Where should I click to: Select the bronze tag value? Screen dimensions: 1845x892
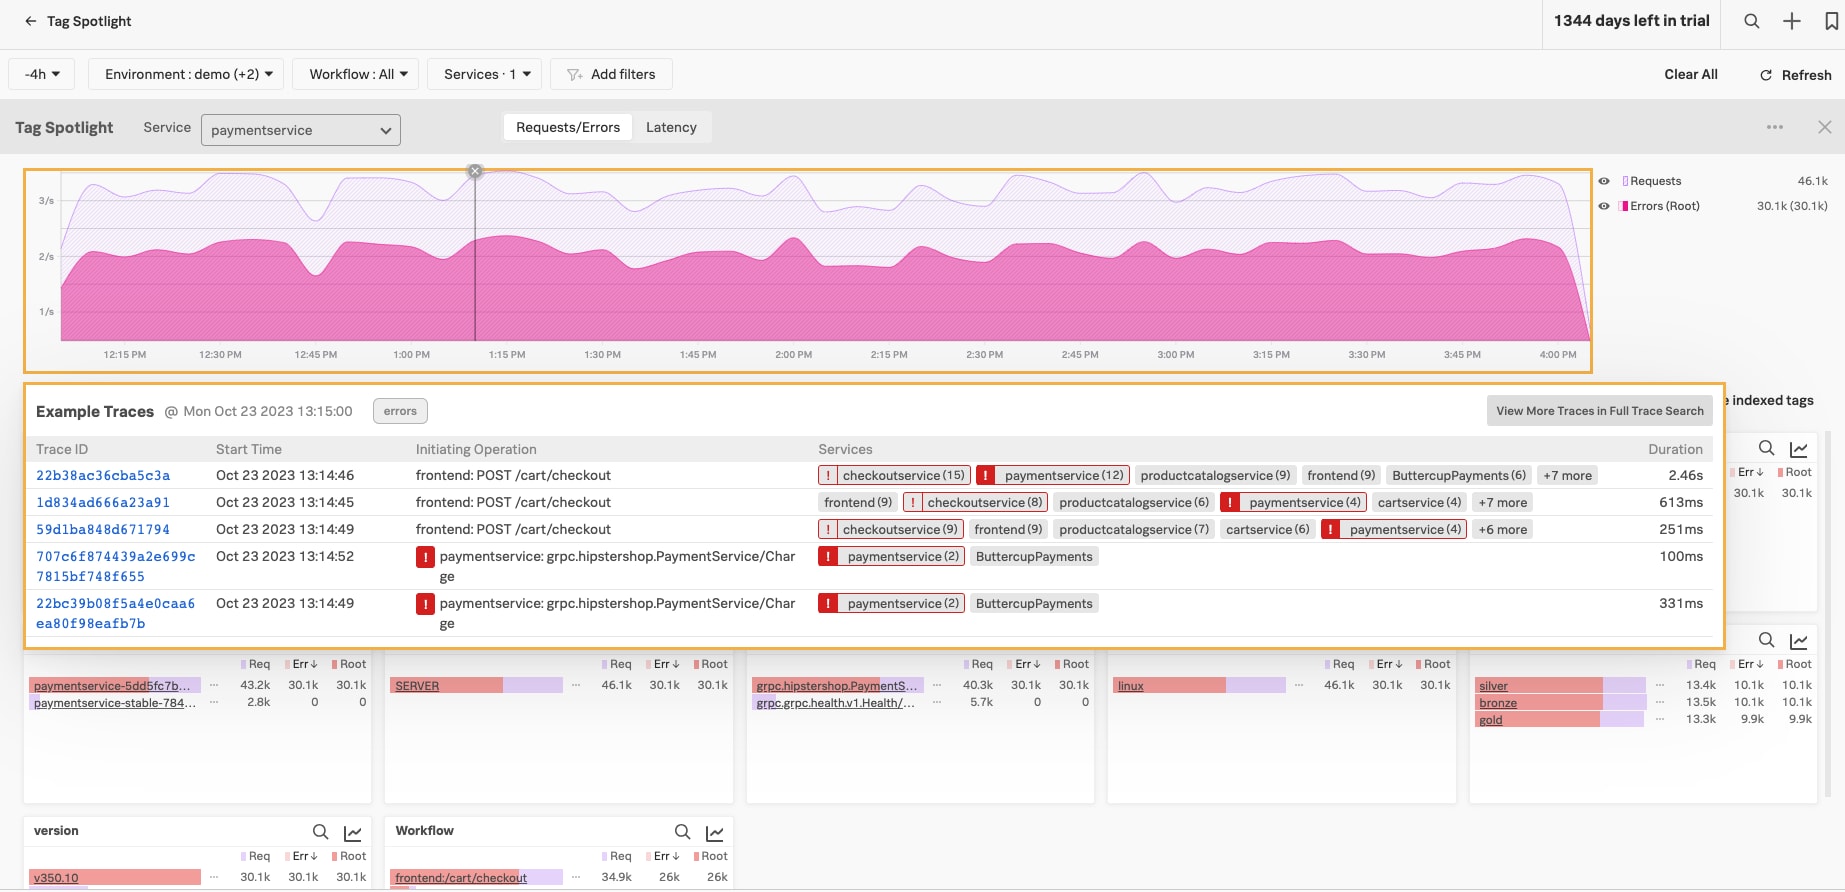coord(1498,703)
